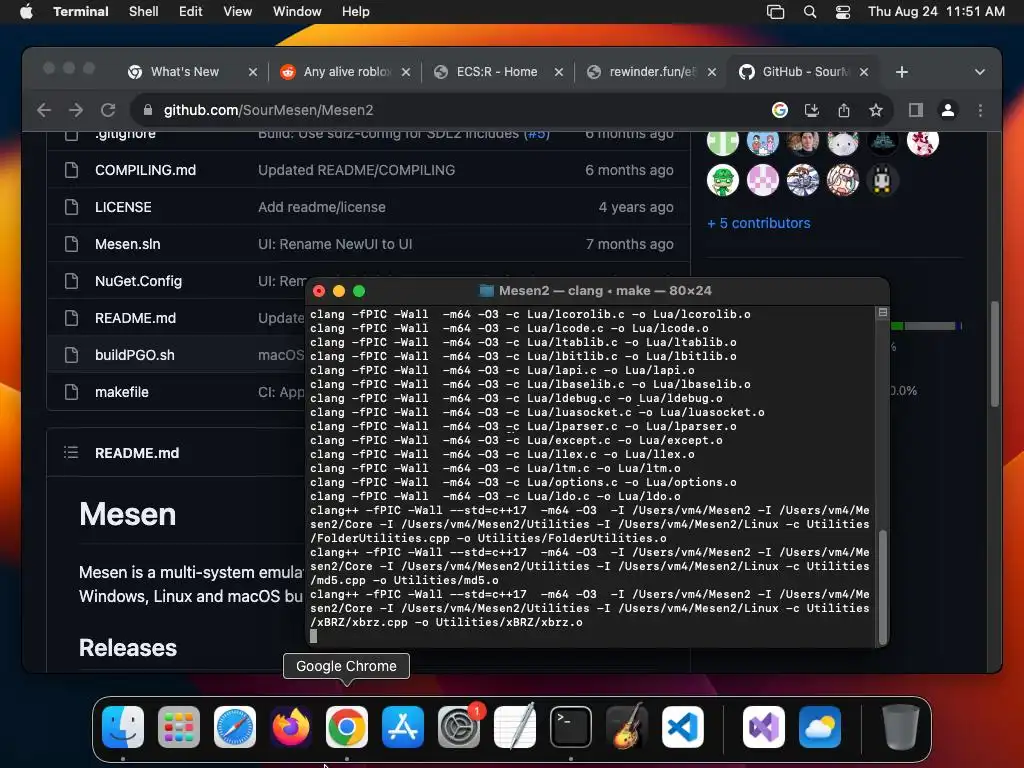Open Finder from the dock

[x=123, y=727]
